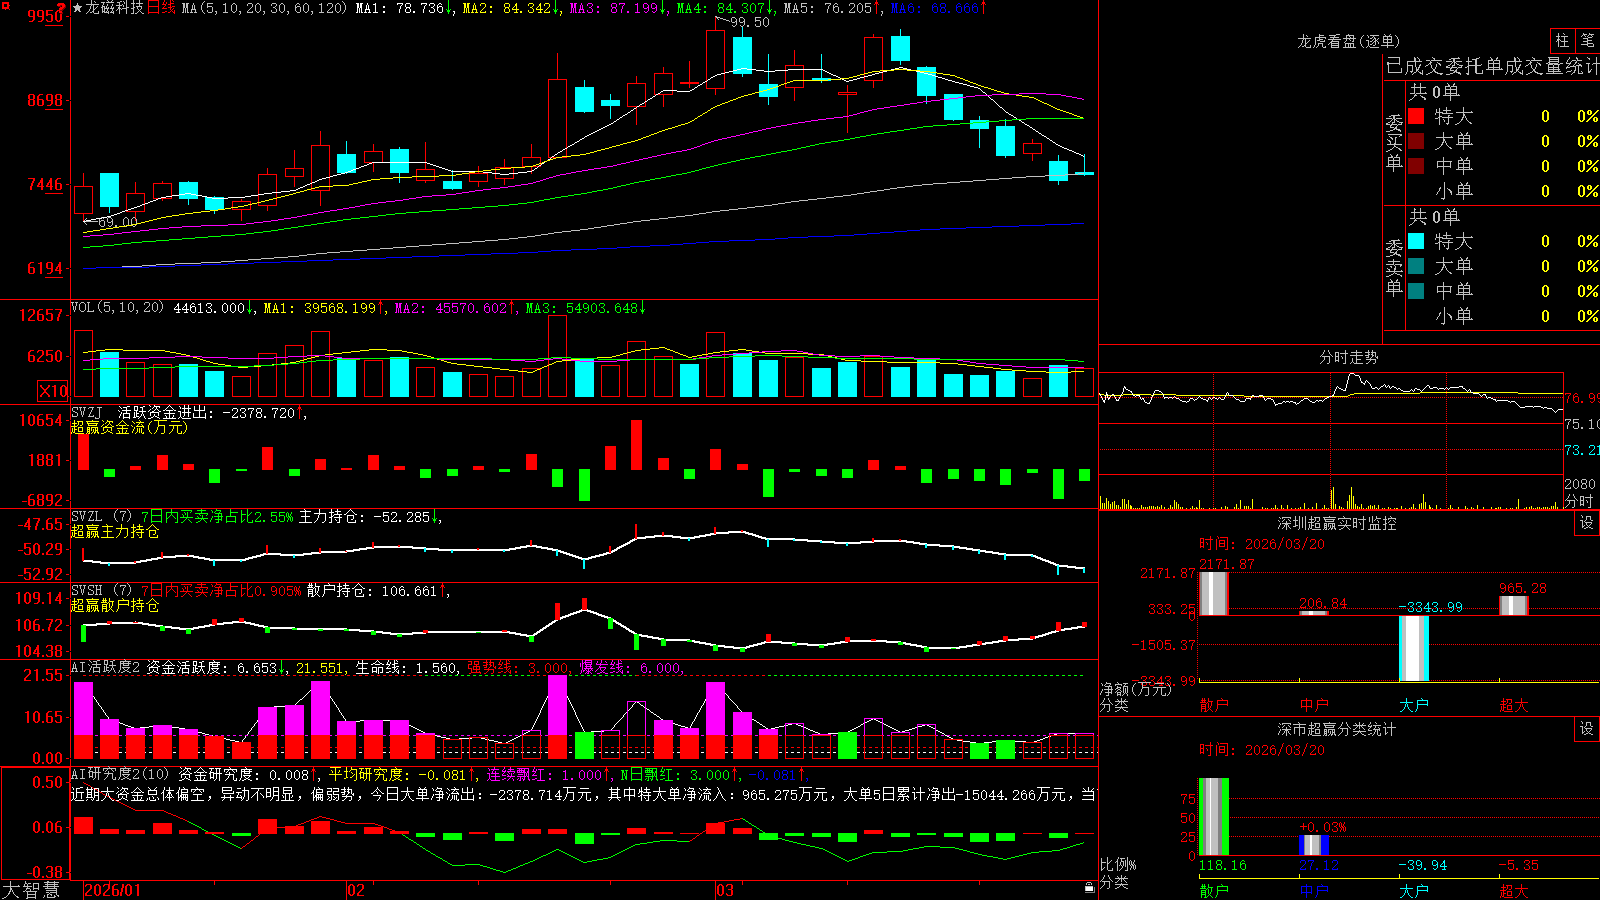Click the dark red 委买单 中单 swatch

click(x=1416, y=166)
